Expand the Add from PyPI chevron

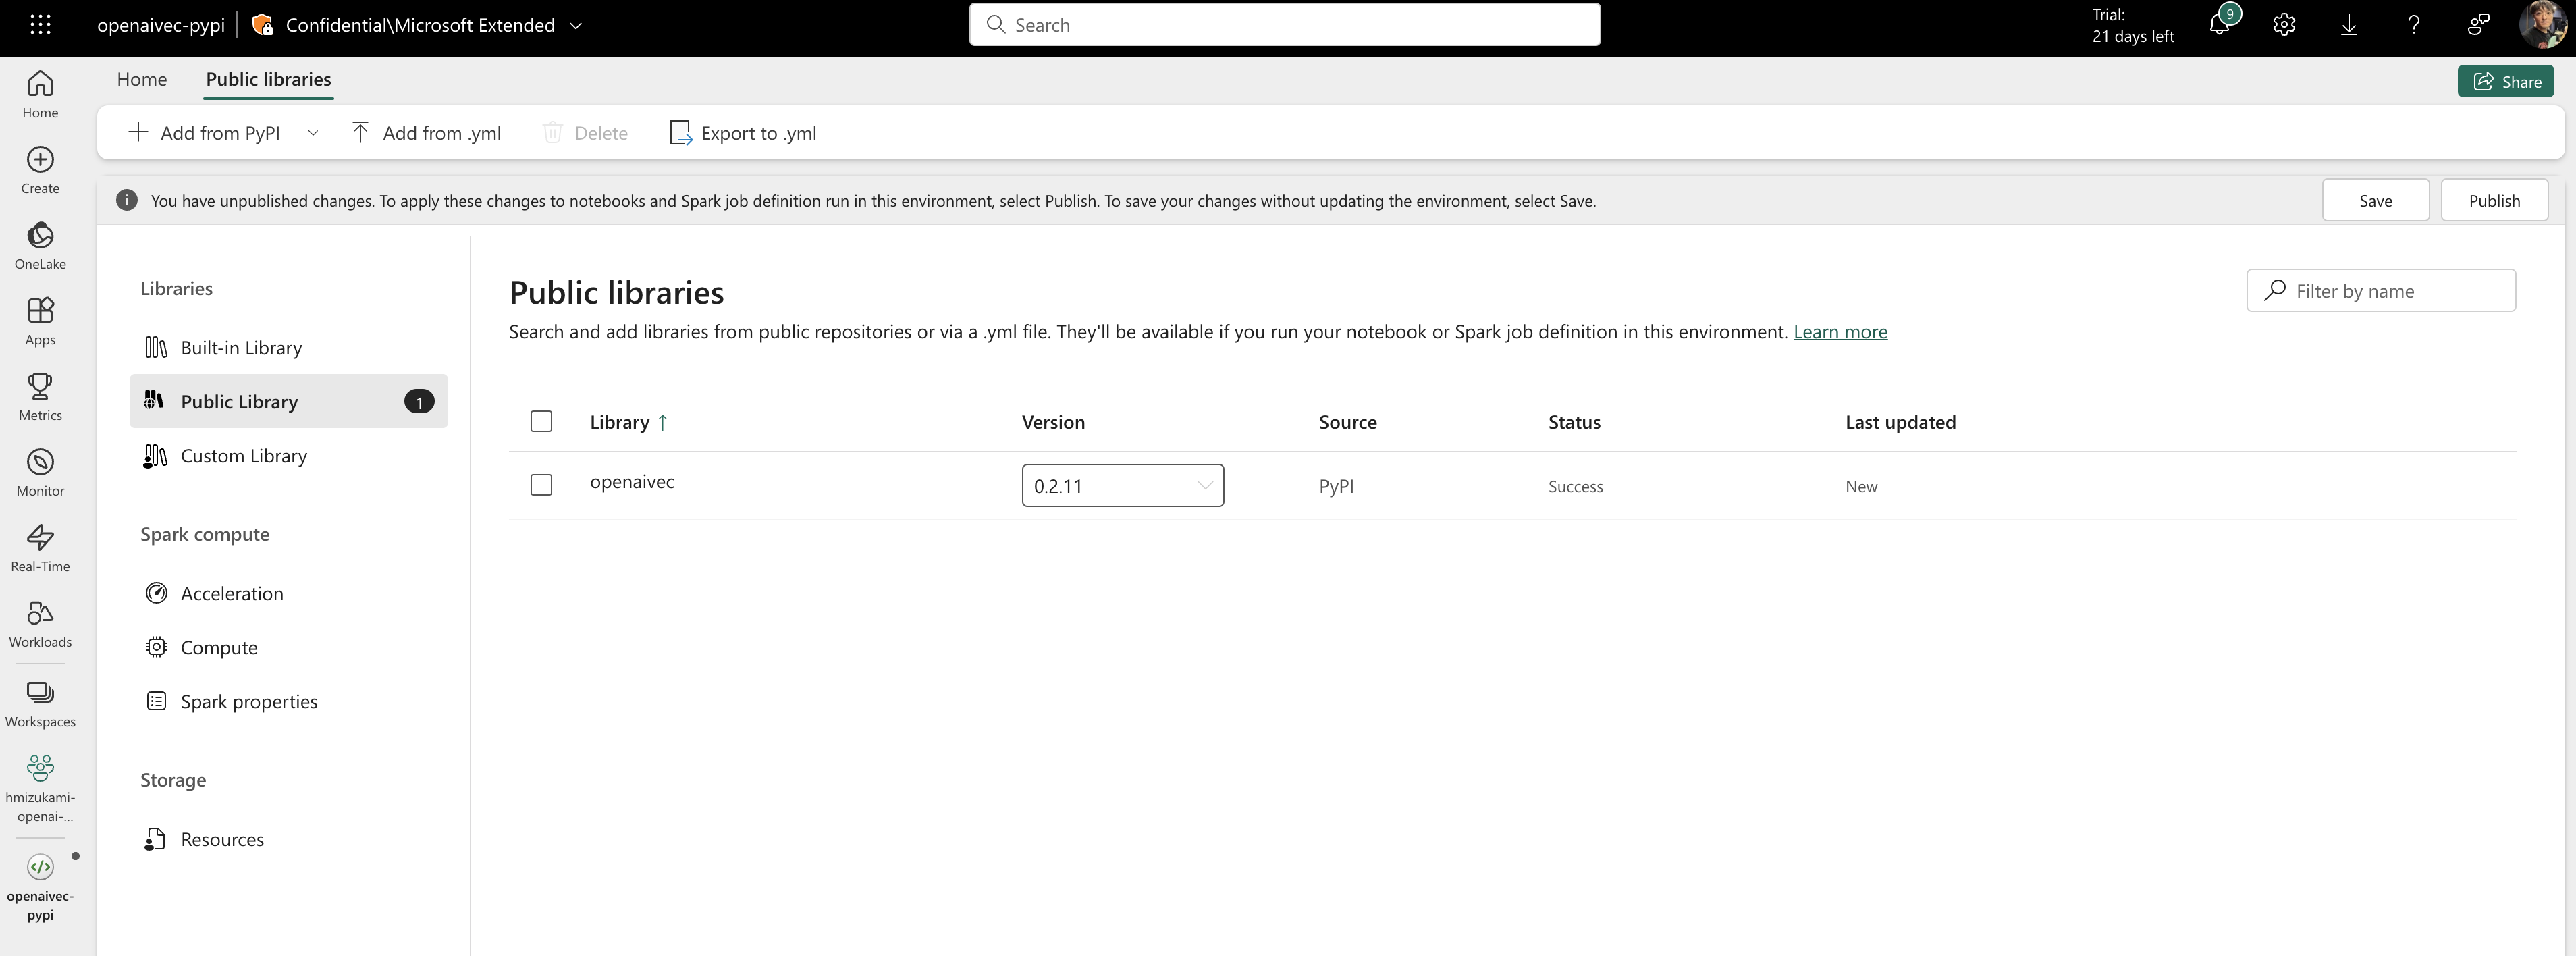click(313, 133)
